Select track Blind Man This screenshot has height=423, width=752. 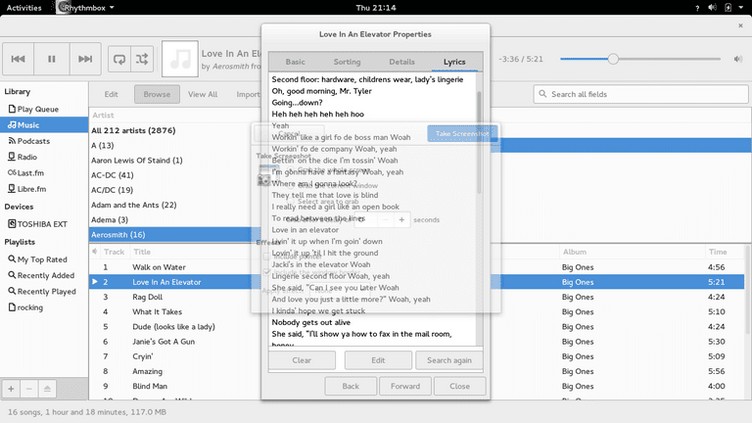pyautogui.click(x=150, y=386)
